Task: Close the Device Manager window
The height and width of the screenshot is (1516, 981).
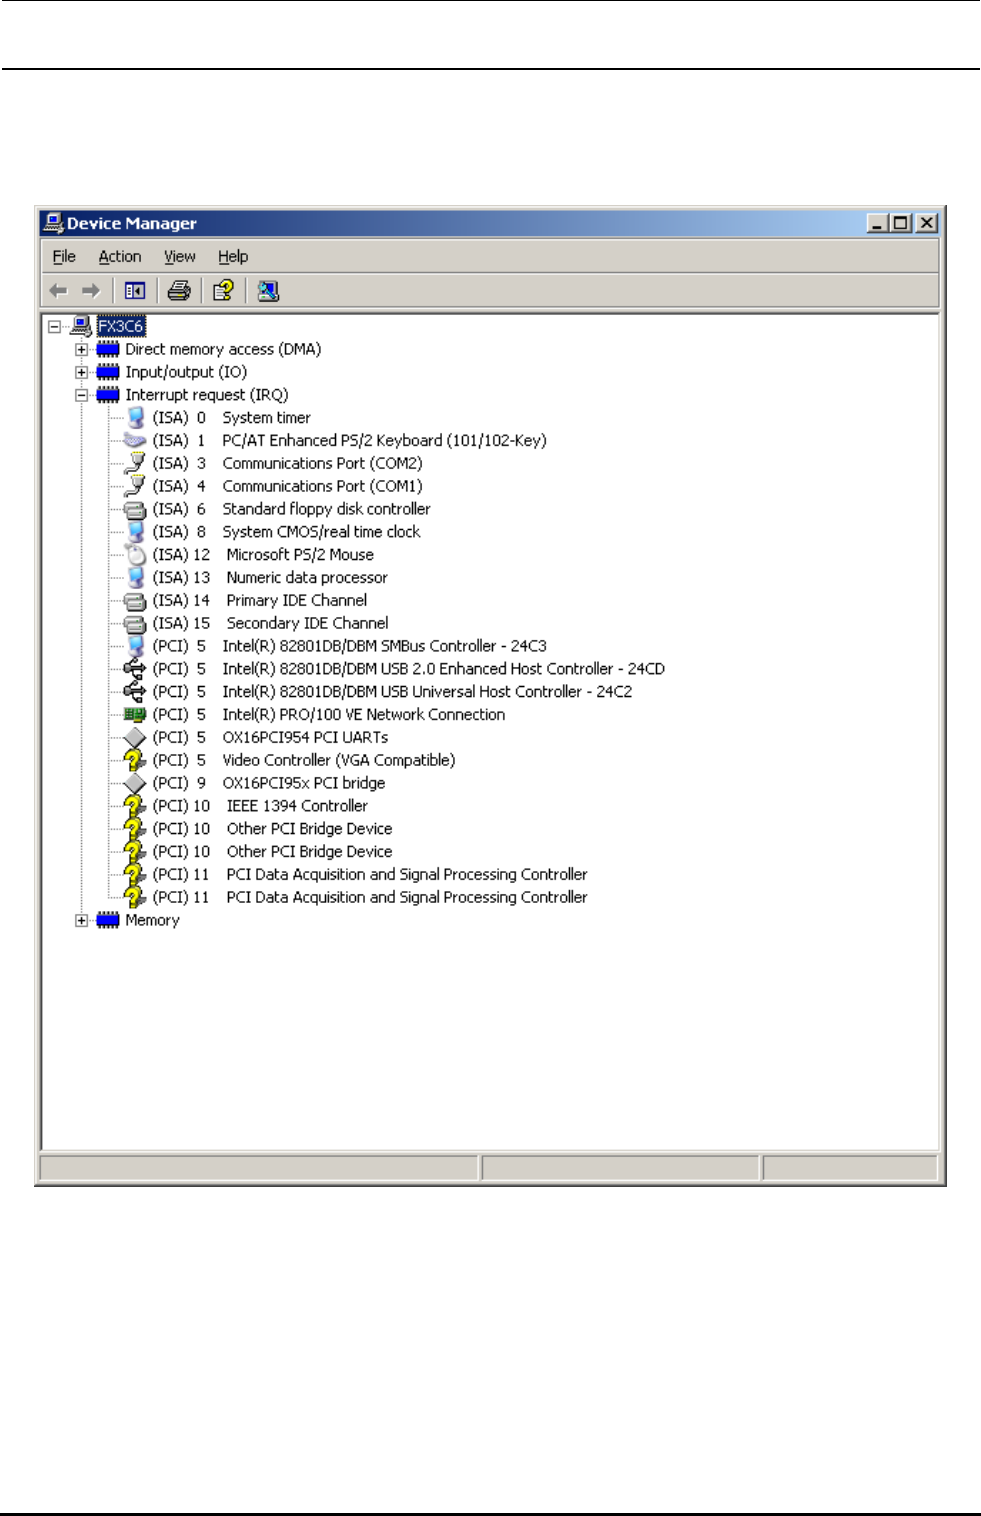Action: click(x=927, y=223)
